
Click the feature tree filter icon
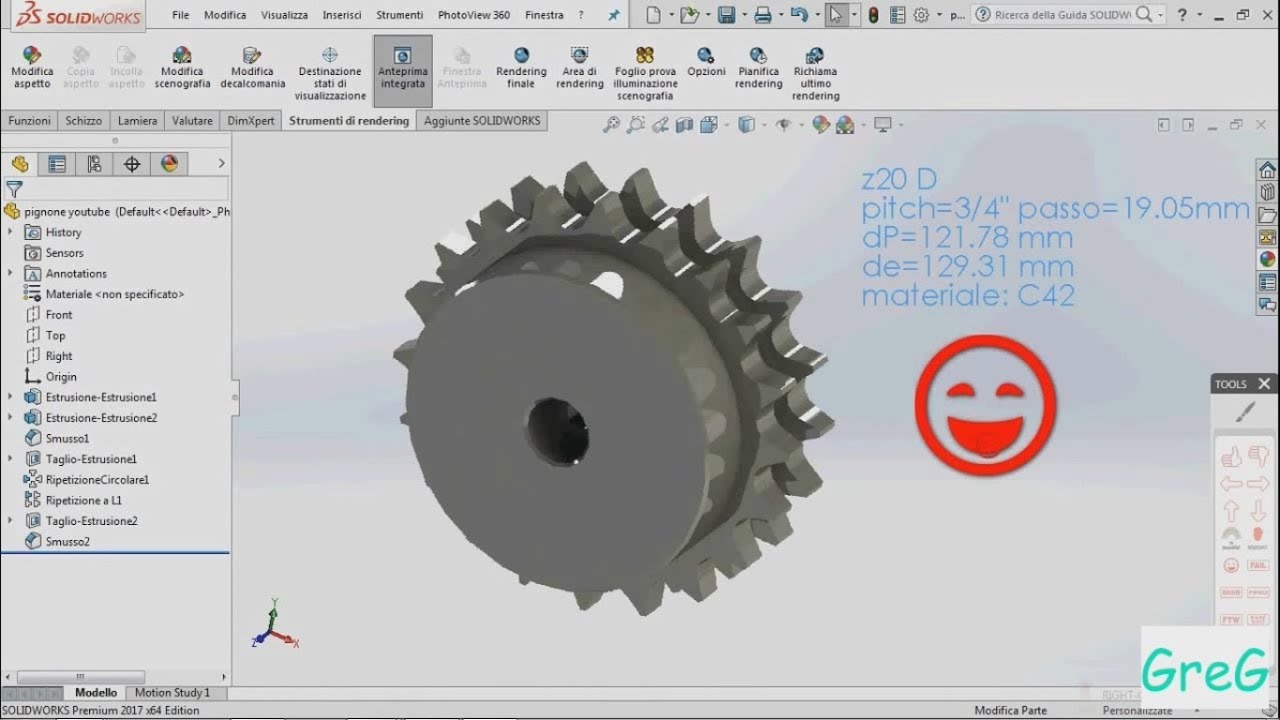pyautogui.click(x=14, y=189)
